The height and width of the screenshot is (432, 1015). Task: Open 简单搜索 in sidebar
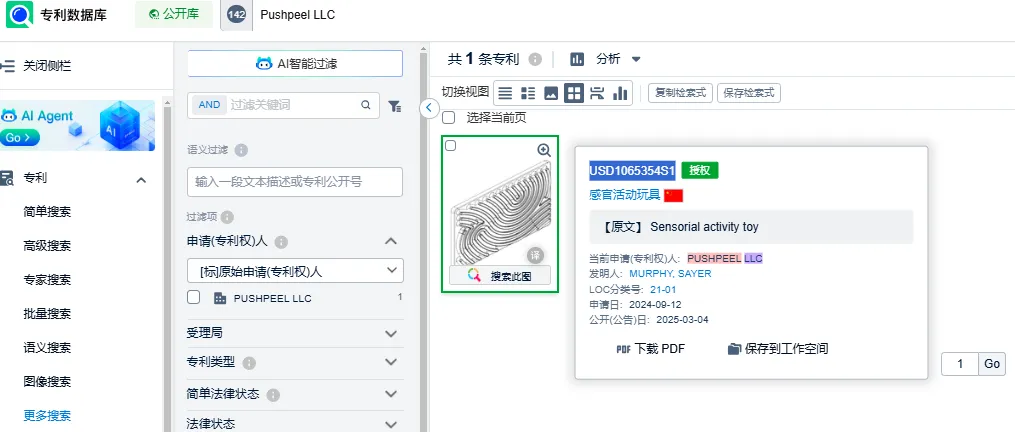[x=47, y=212]
